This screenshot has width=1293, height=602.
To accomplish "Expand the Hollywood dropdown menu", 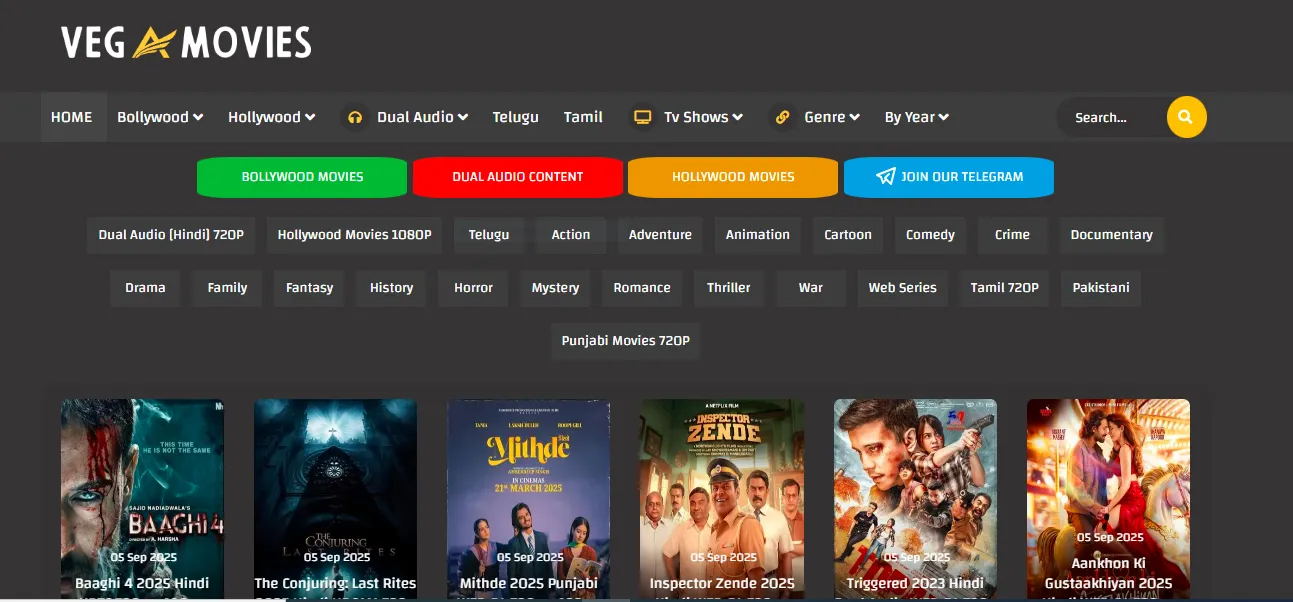I will tap(271, 117).
